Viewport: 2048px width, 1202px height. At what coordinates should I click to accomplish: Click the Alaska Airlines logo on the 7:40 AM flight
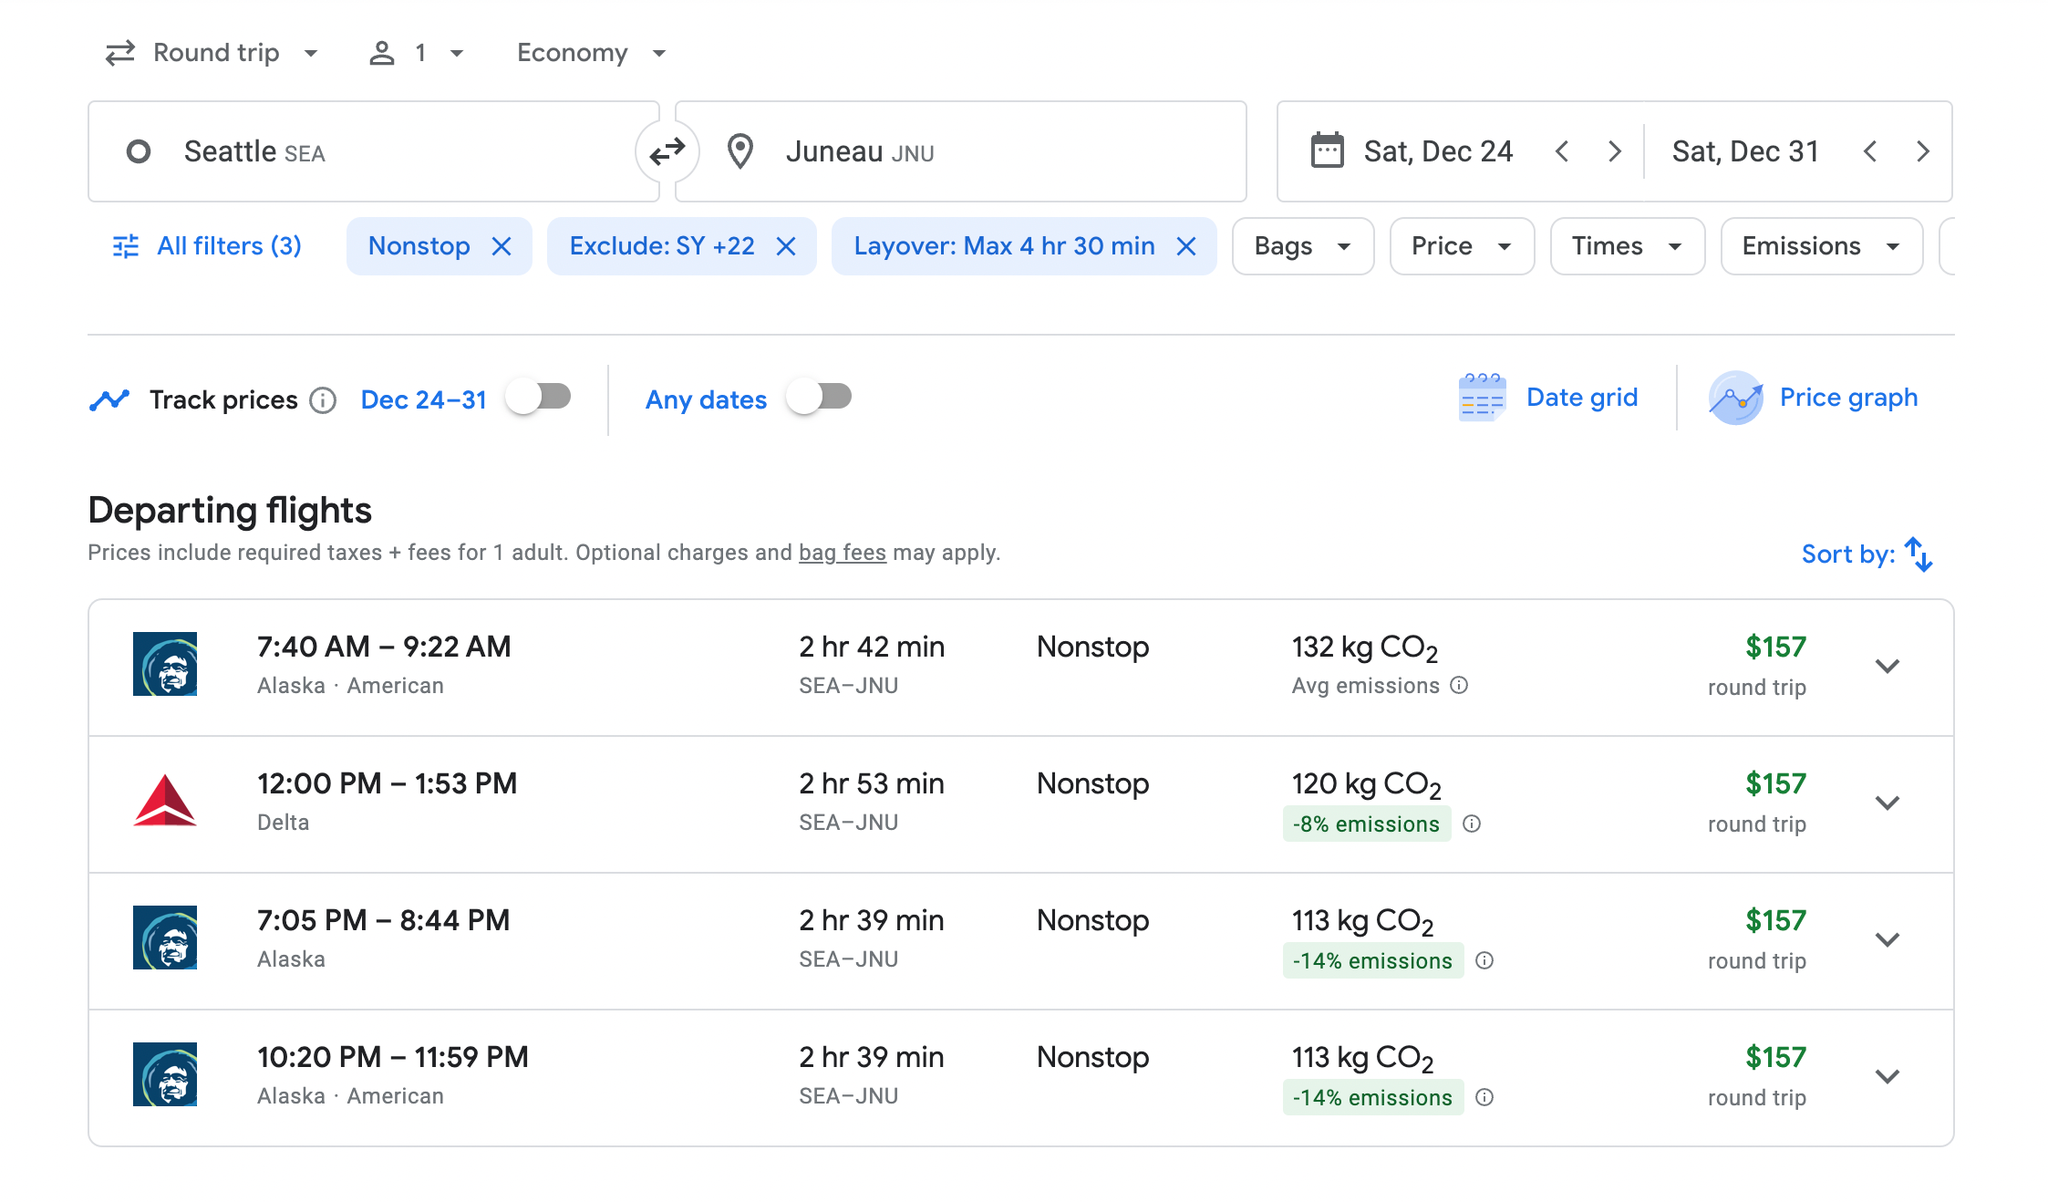point(165,663)
